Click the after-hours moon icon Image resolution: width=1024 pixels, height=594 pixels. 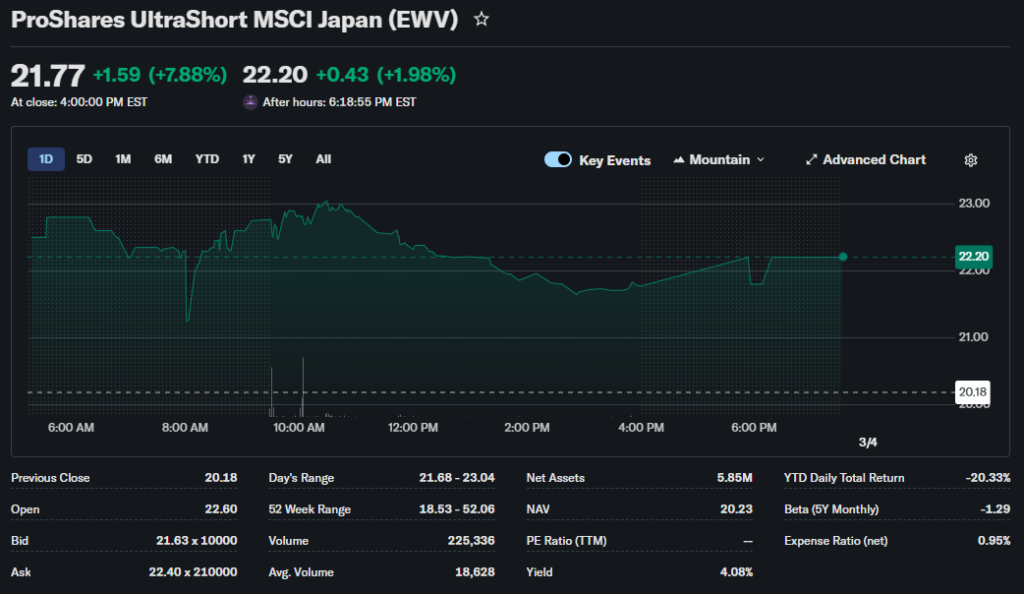pyautogui.click(x=250, y=102)
